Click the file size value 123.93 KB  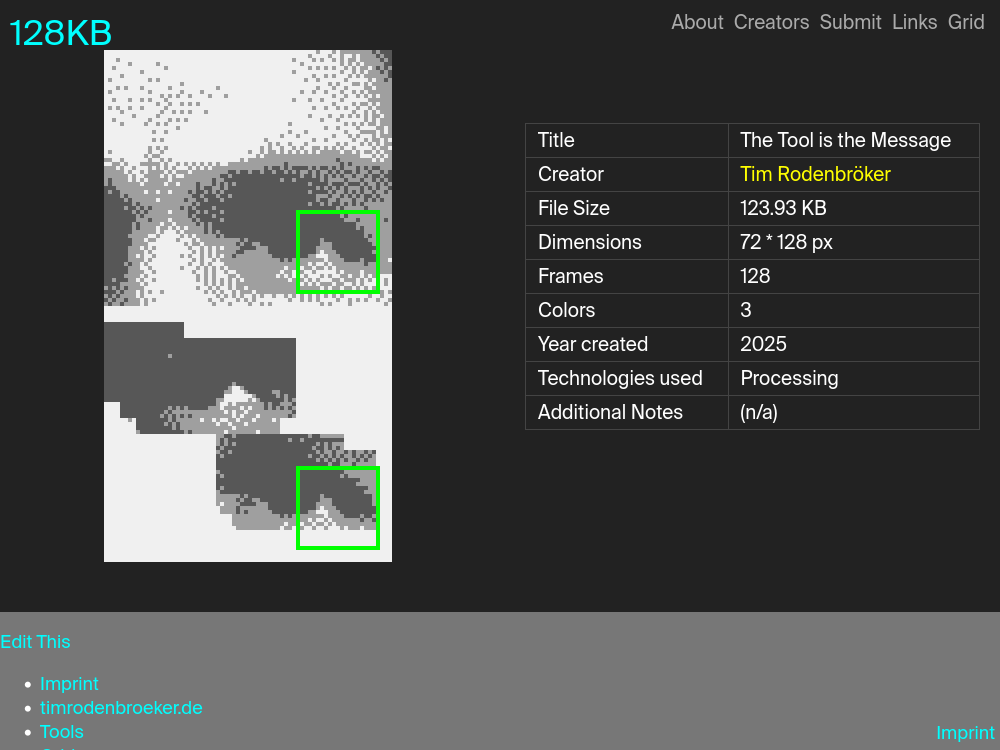point(783,208)
